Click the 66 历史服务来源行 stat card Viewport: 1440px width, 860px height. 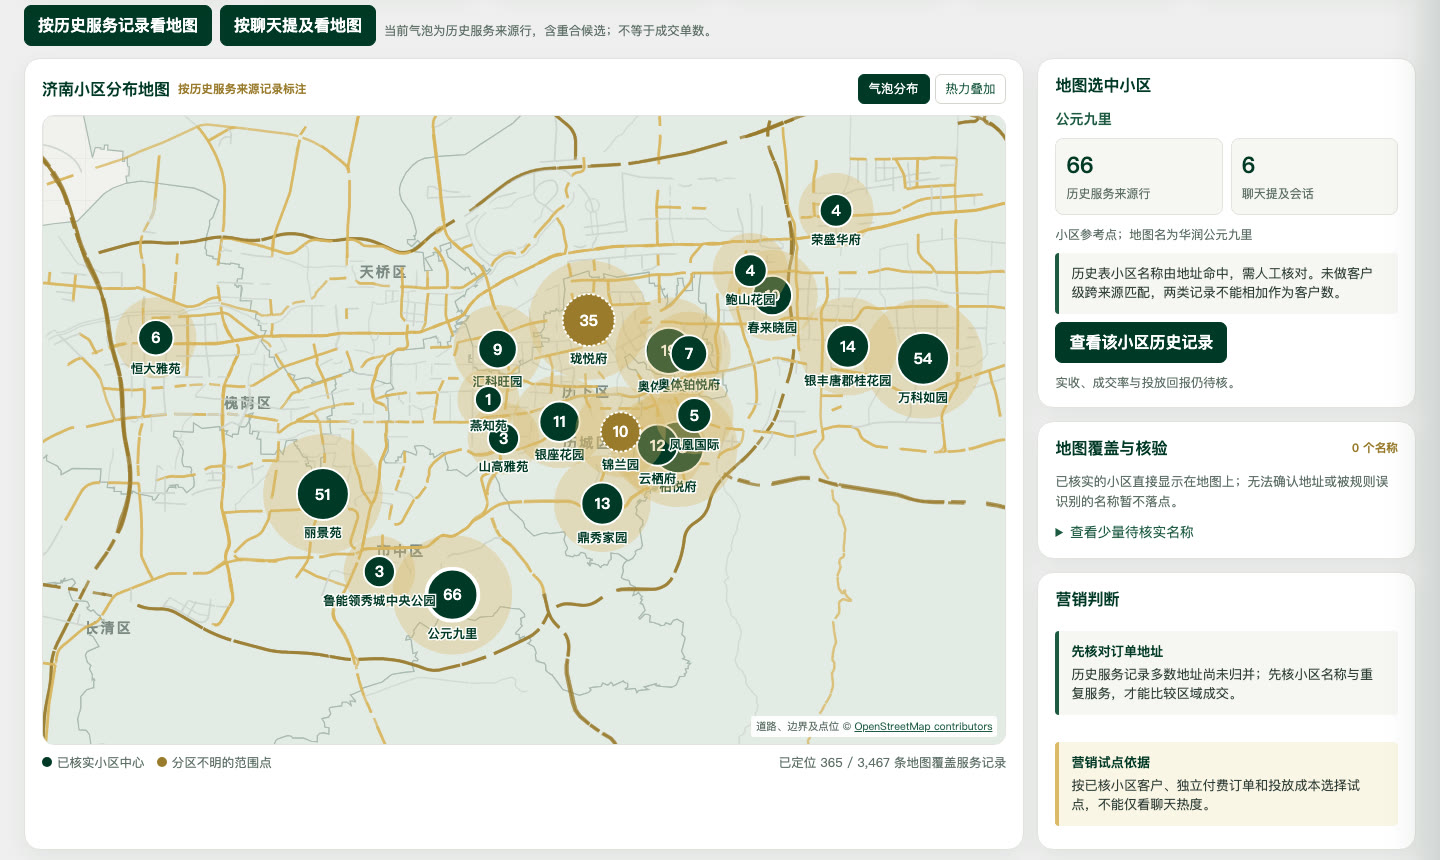pos(1139,176)
